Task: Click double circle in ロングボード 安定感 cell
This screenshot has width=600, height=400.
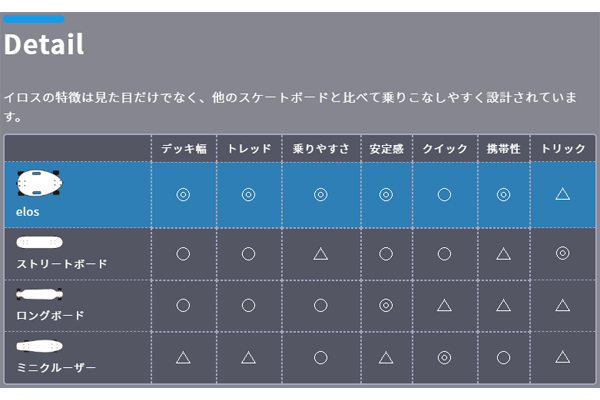Action: 386,305
